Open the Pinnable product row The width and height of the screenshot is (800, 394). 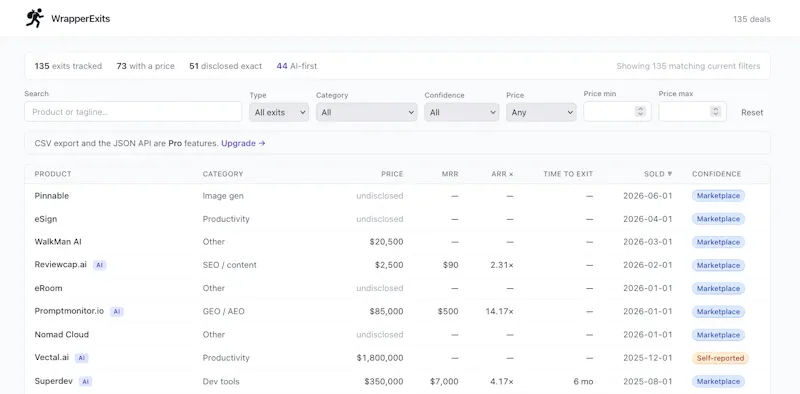tap(397, 195)
